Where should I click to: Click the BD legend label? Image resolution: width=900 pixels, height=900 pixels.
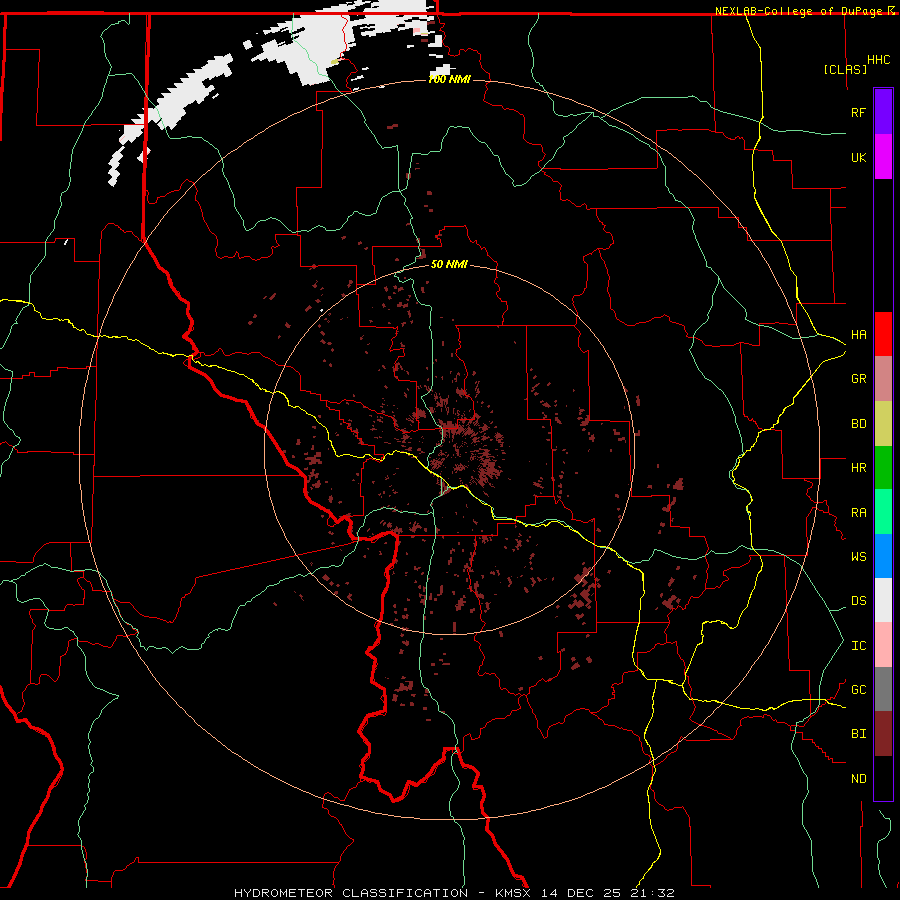pyautogui.click(x=859, y=424)
